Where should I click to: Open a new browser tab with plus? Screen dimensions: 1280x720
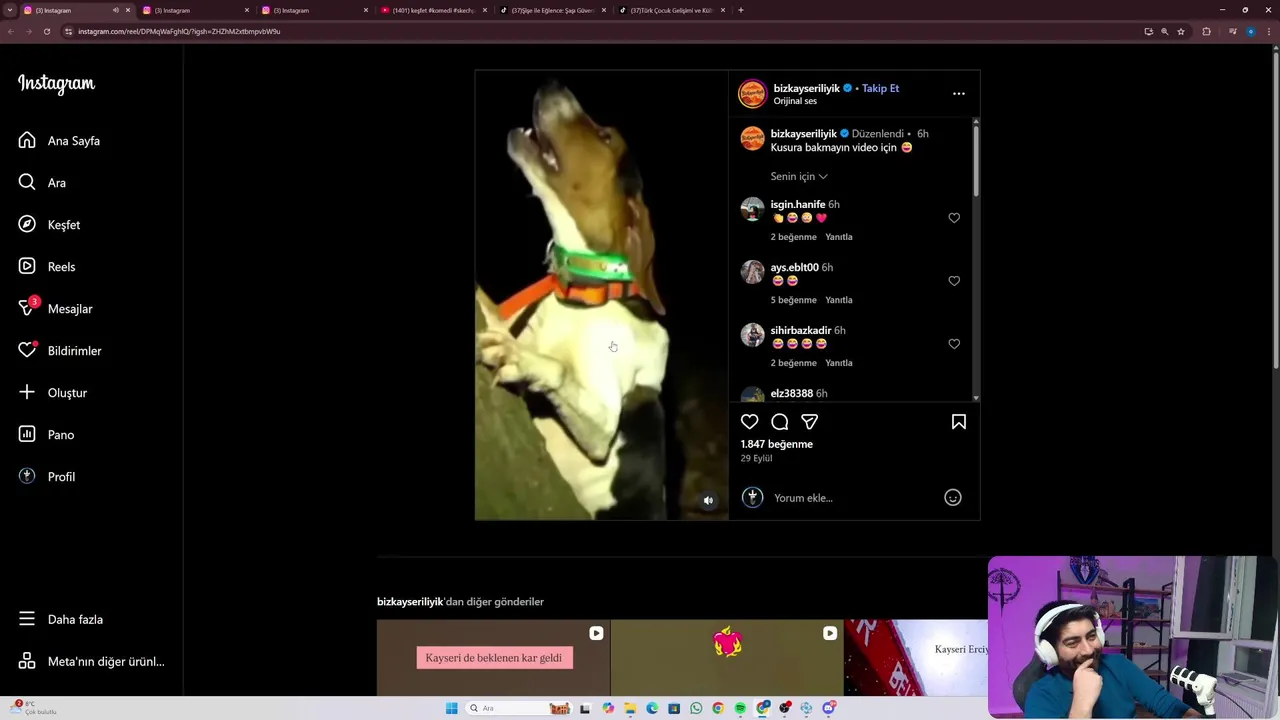(740, 10)
